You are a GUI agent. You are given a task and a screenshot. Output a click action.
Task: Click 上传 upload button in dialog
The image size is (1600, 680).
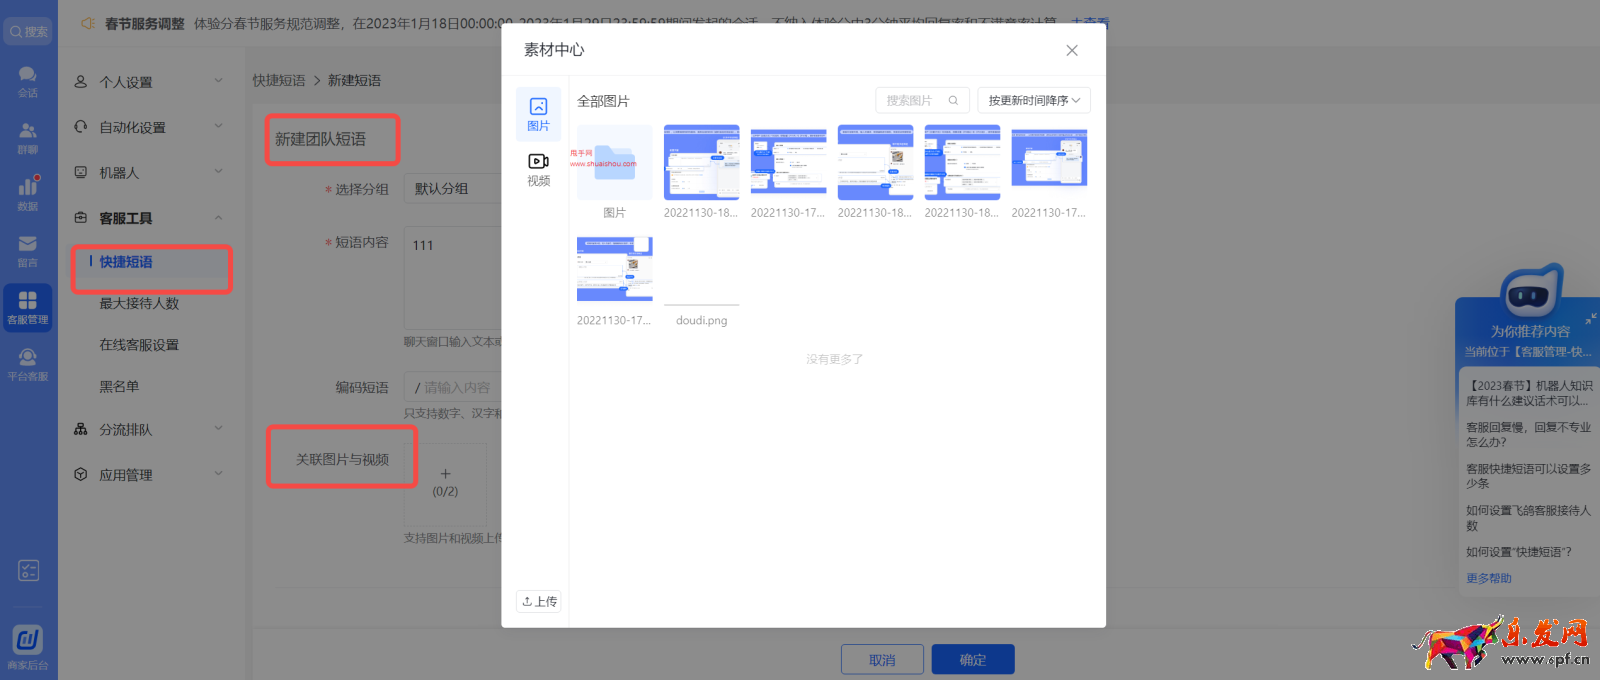[x=539, y=601]
